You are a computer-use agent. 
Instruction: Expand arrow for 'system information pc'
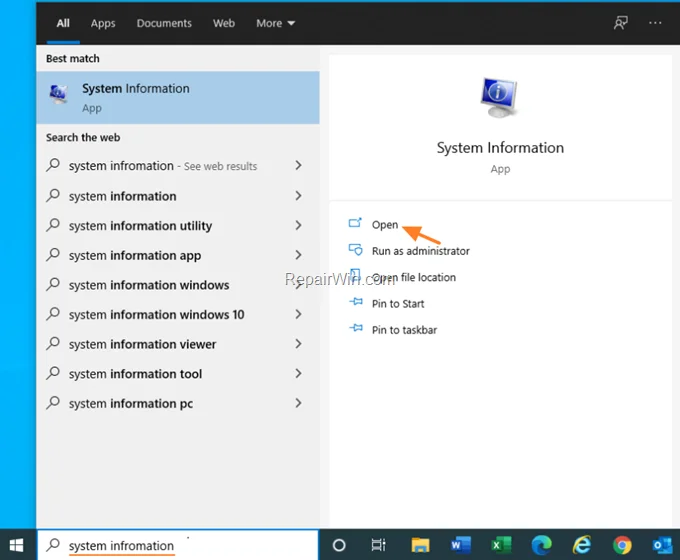pyautogui.click(x=298, y=403)
